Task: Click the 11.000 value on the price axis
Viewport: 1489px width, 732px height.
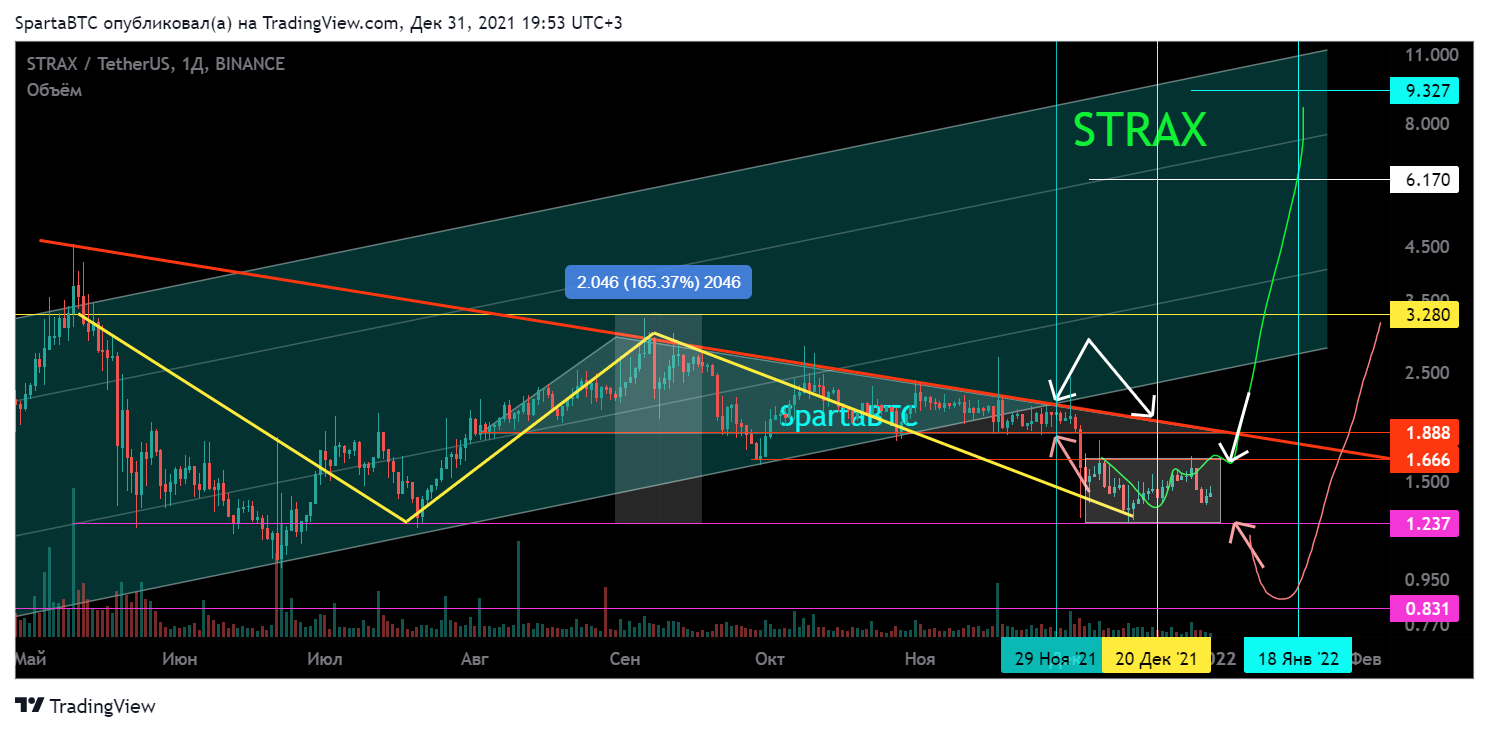Action: click(x=1431, y=54)
